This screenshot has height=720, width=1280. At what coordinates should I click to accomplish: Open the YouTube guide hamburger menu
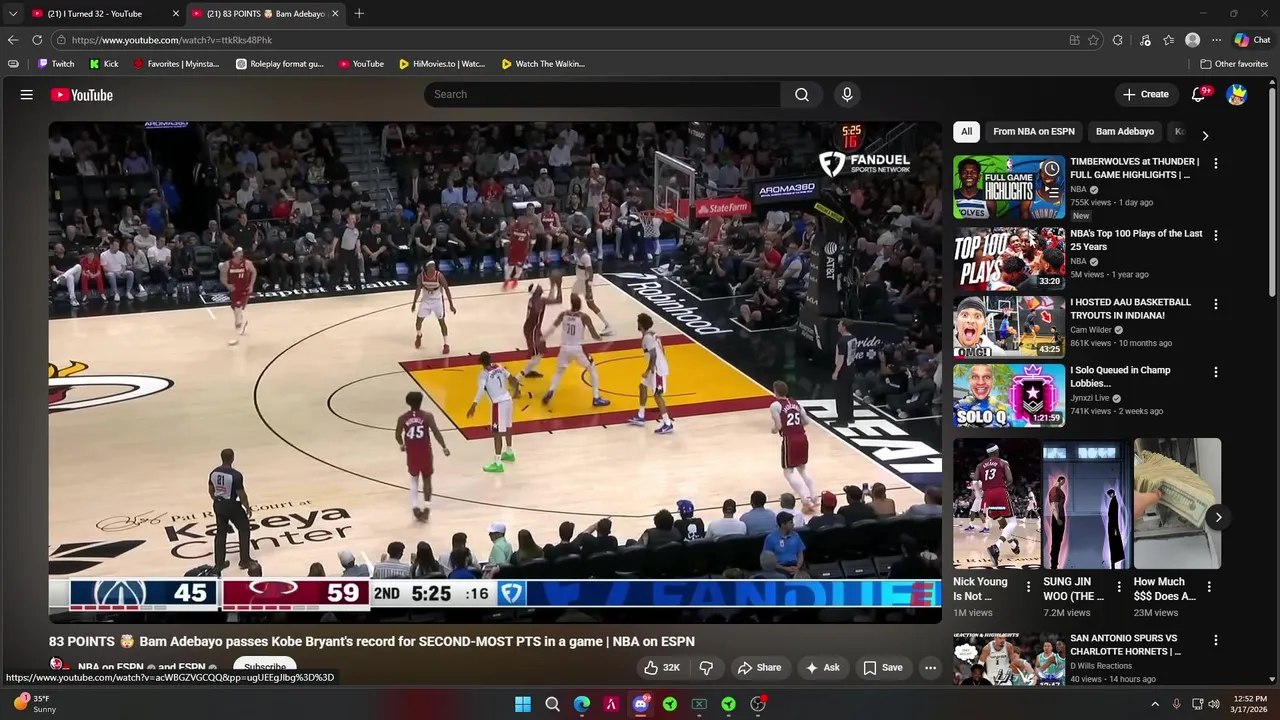27,94
